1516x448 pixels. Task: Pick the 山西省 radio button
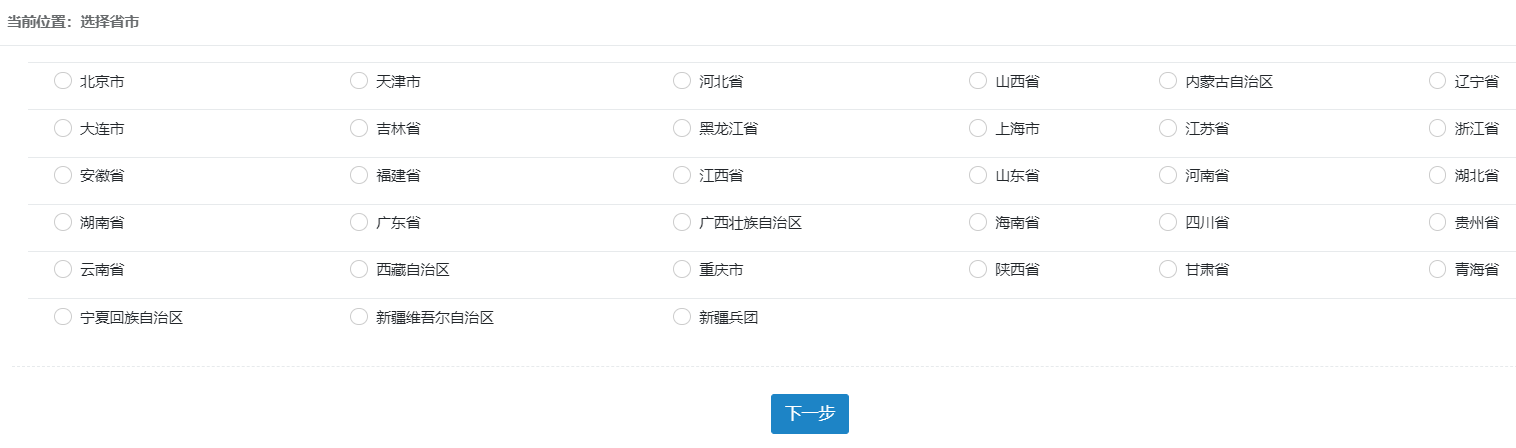point(978,81)
